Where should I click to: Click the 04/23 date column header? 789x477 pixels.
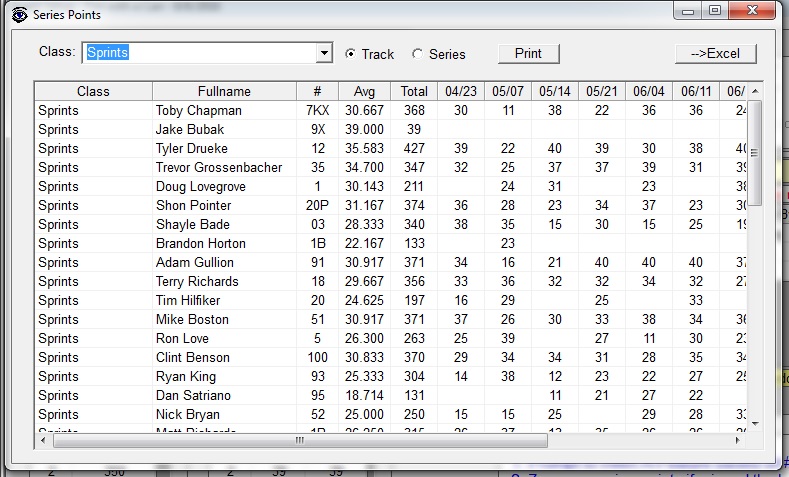pos(460,91)
